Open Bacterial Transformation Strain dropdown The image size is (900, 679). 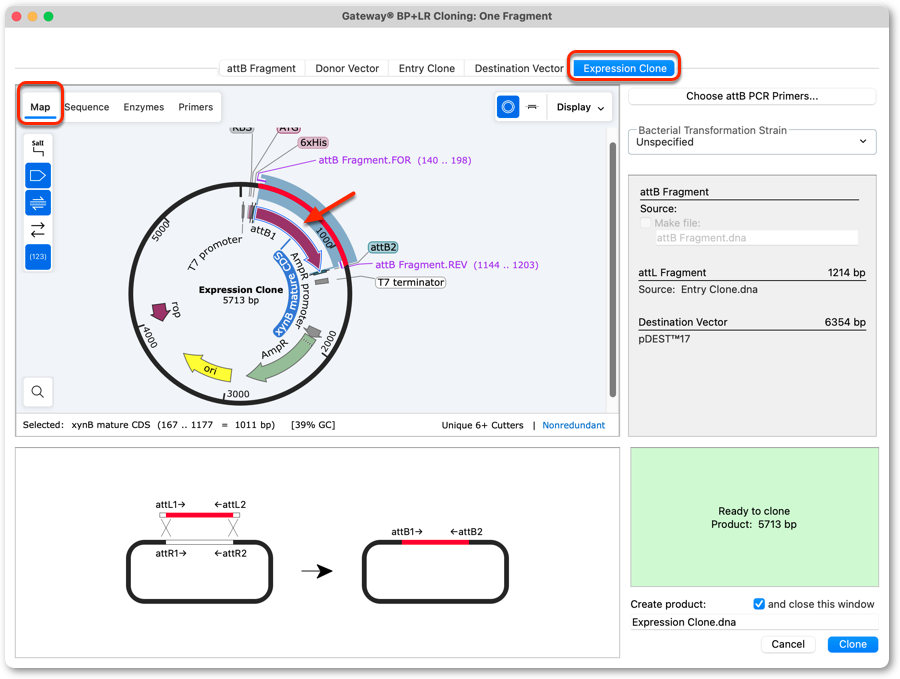tap(752, 142)
